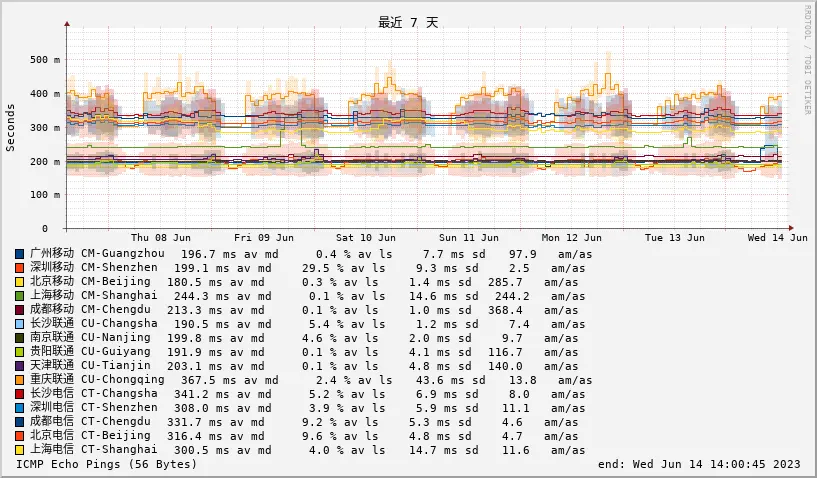This screenshot has width=817, height=478.
Task: Click the end timestamp text at bottom
Action: [x=699, y=464]
